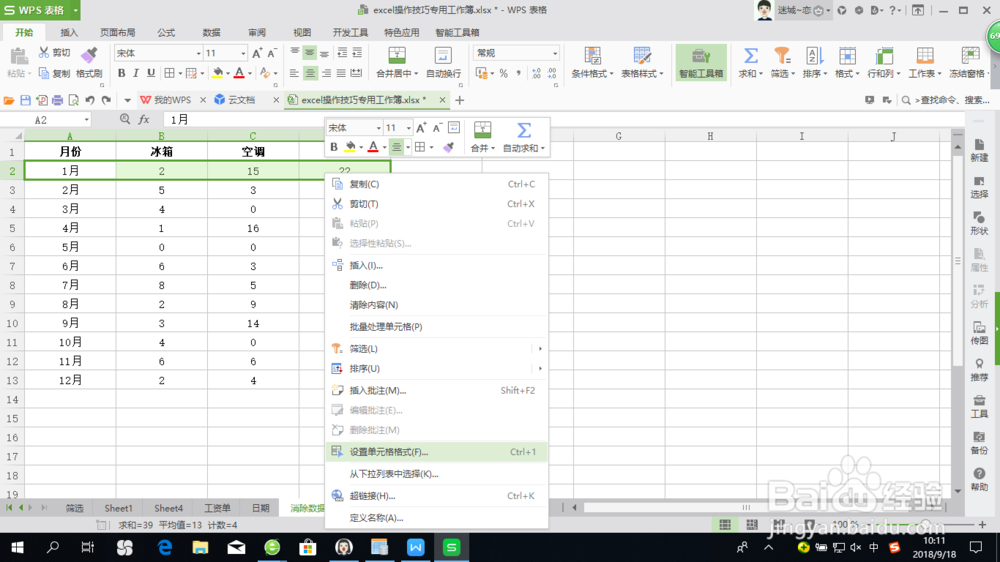Open mini toolbar font size dropdown
The height and width of the screenshot is (562, 1000).
(408, 128)
